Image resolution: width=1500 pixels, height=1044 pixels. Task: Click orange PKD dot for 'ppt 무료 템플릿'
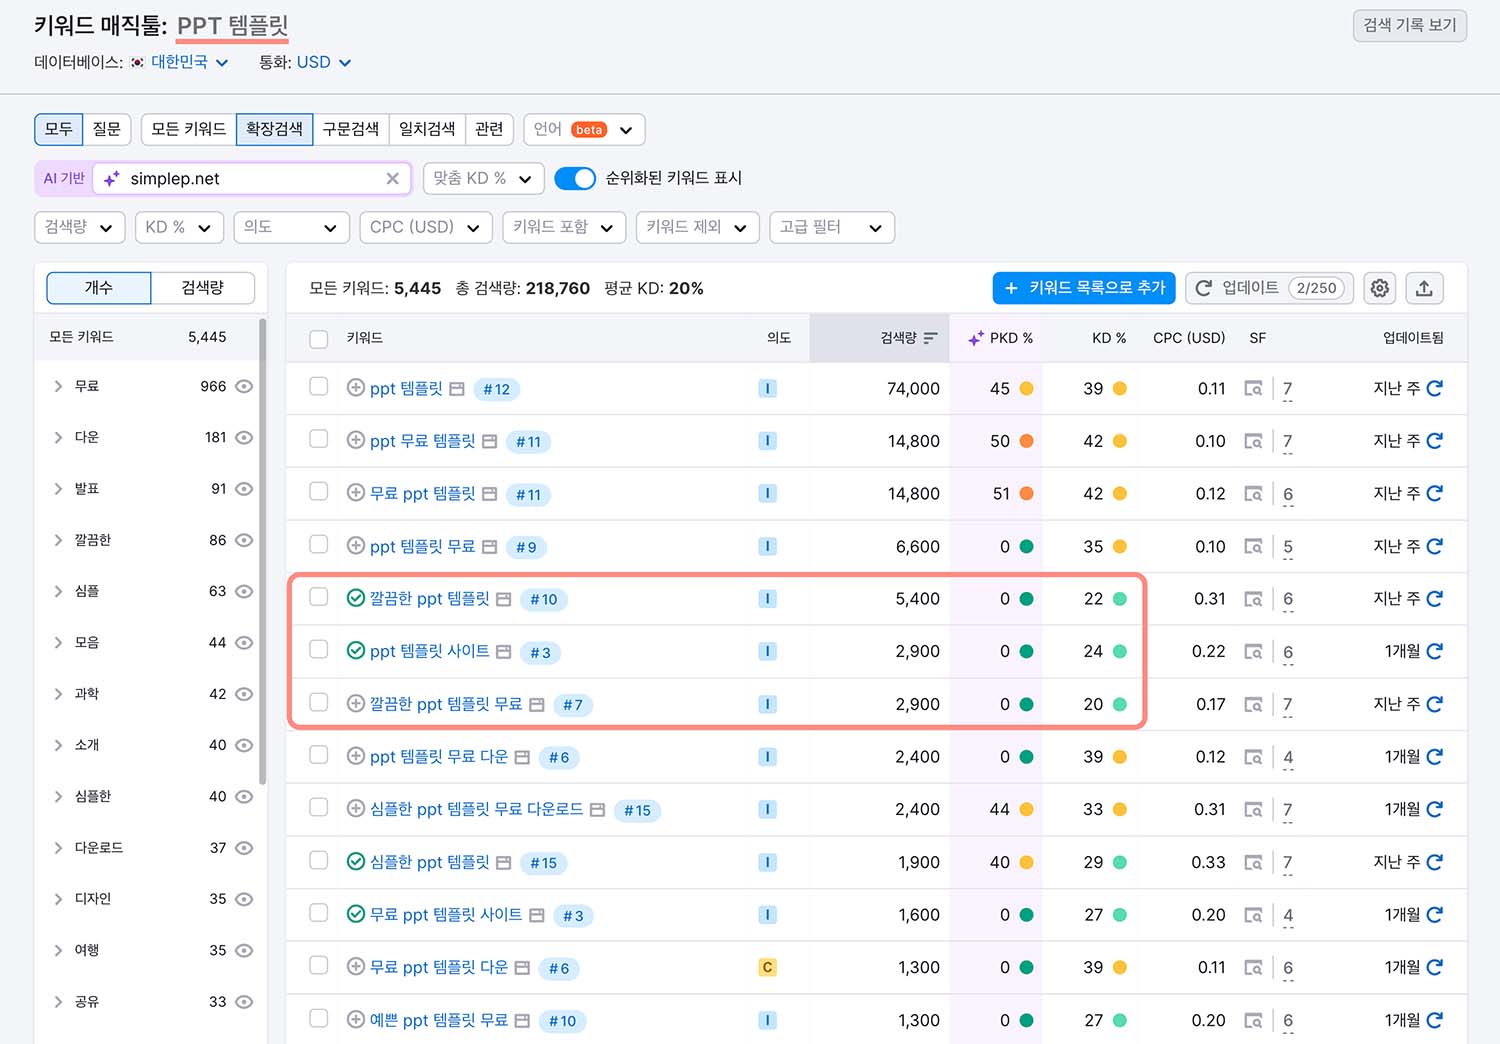(1026, 441)
